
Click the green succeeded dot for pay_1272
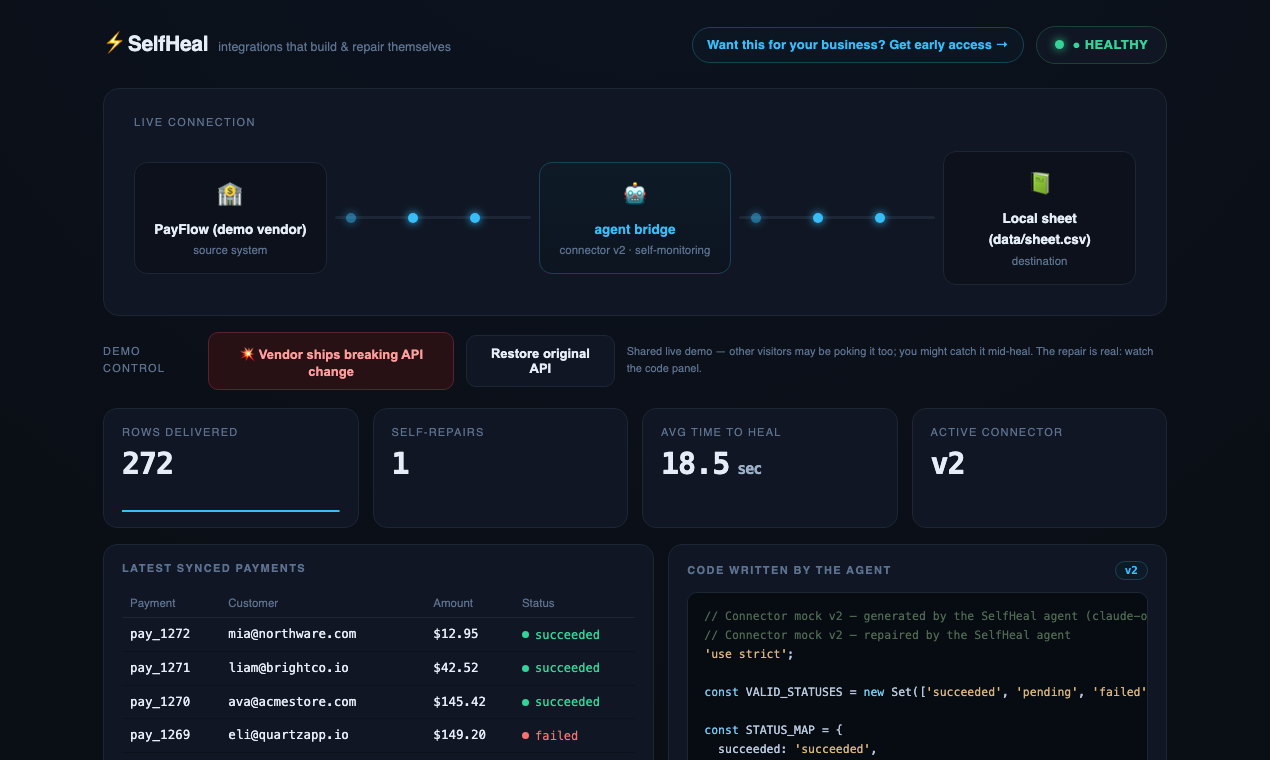click(x=526, y=635)
